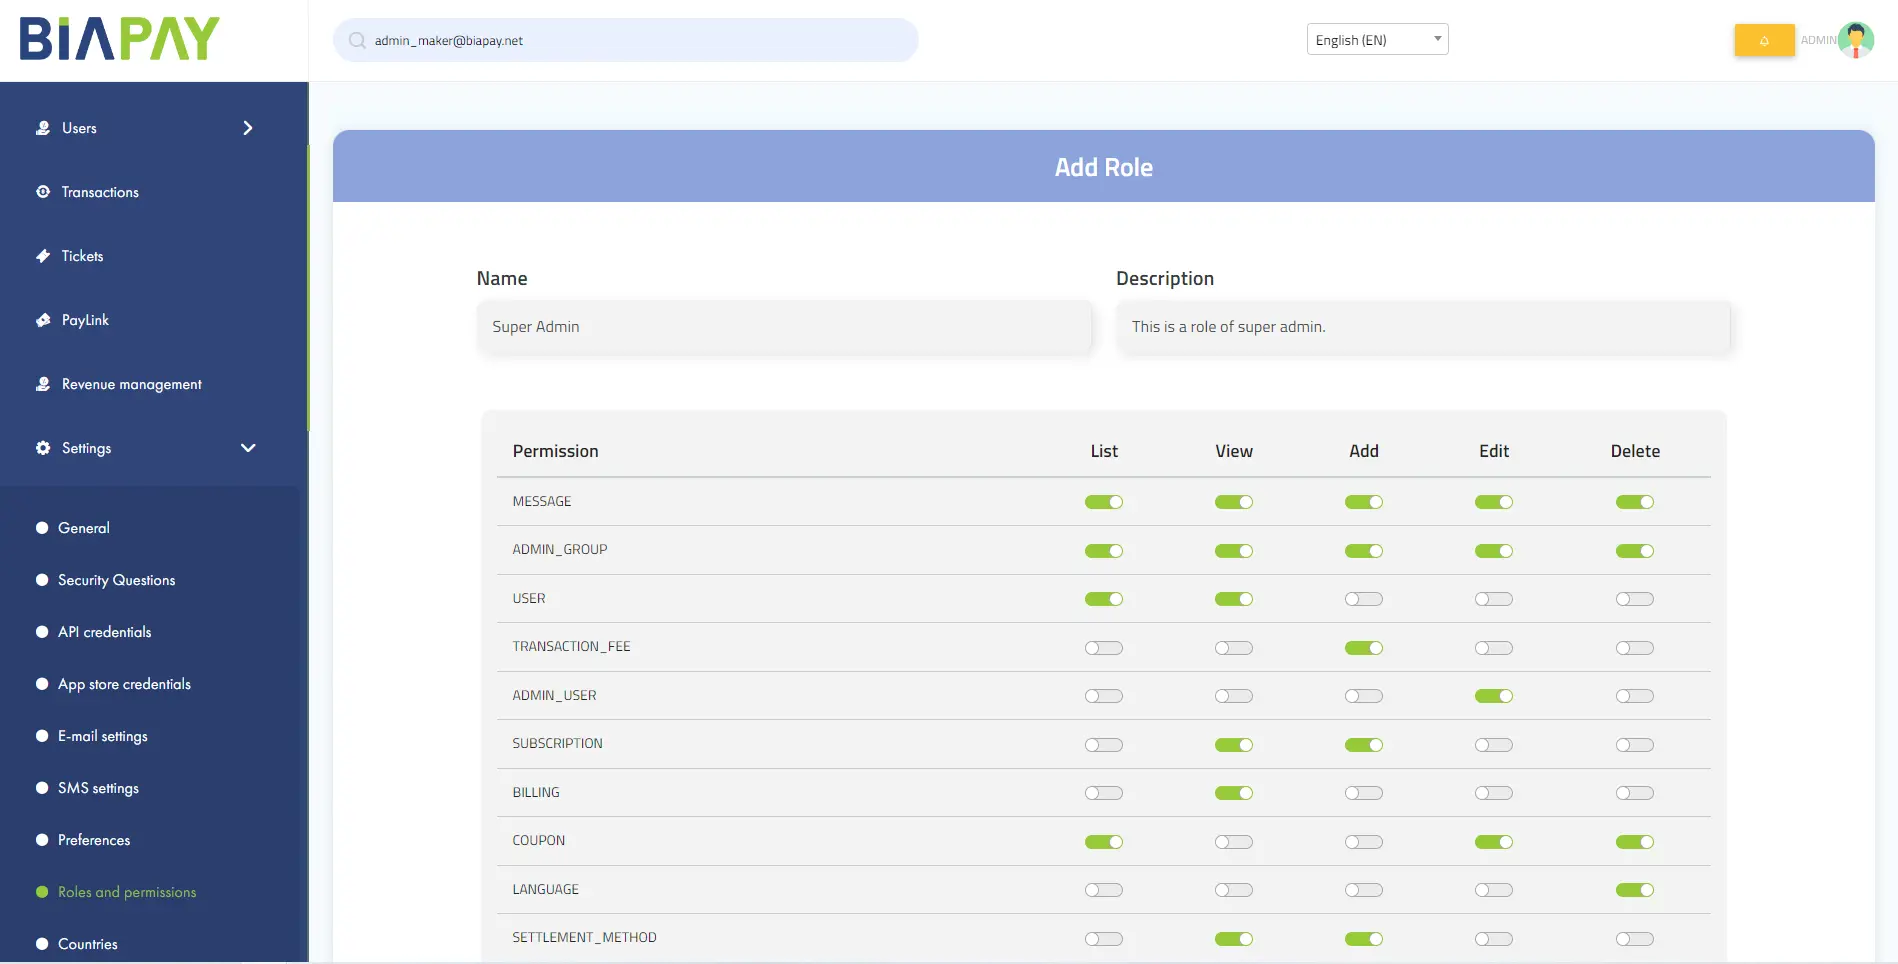Click the Tickets tag icon

pyautogui.click(x=43, y=256)
